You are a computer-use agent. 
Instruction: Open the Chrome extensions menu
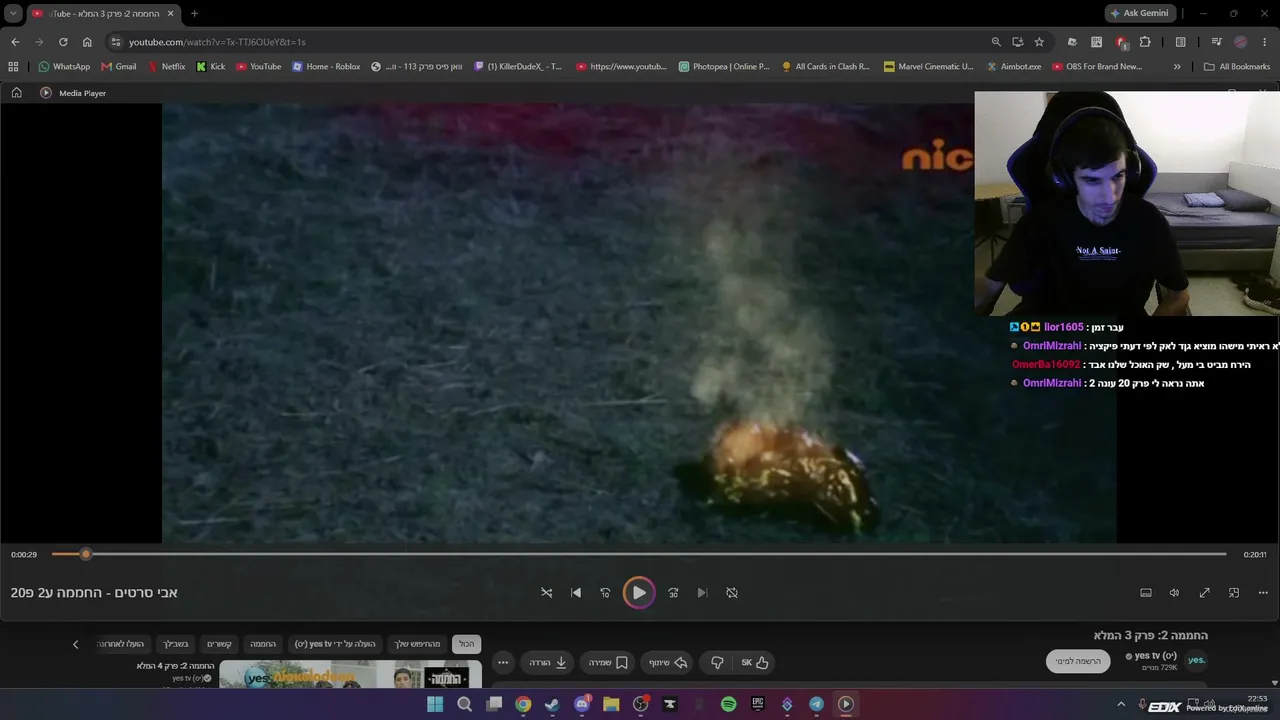click(x=1145, y=42)
